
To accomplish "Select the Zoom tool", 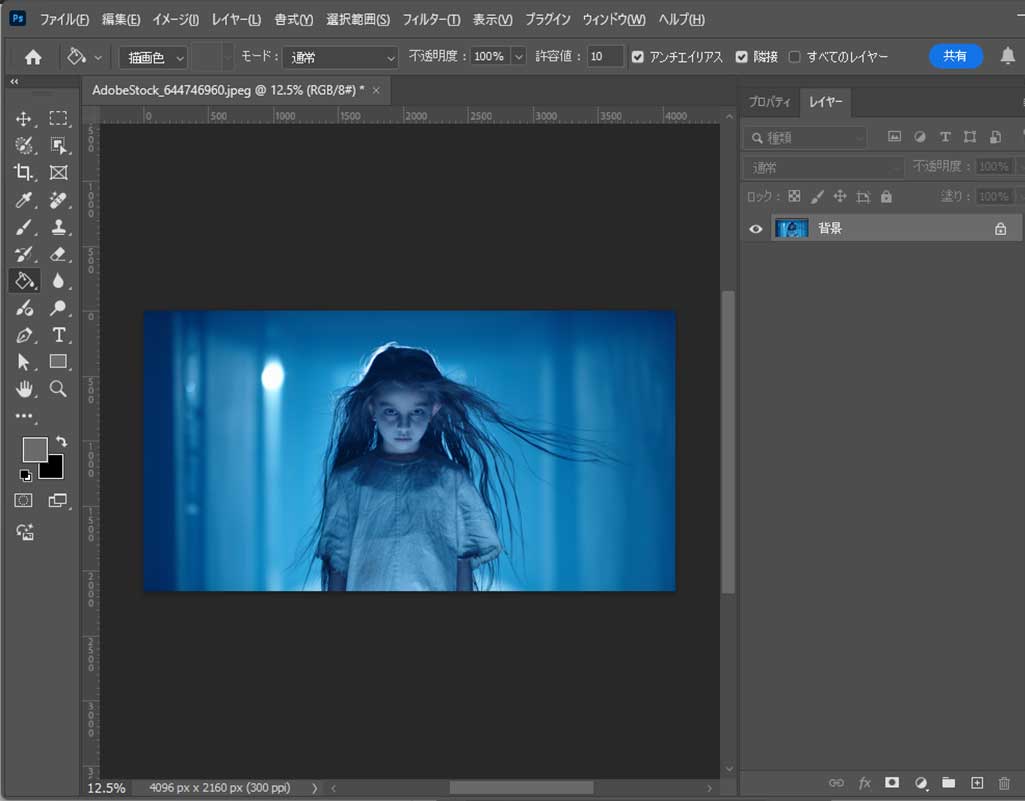I will (58, 389).
